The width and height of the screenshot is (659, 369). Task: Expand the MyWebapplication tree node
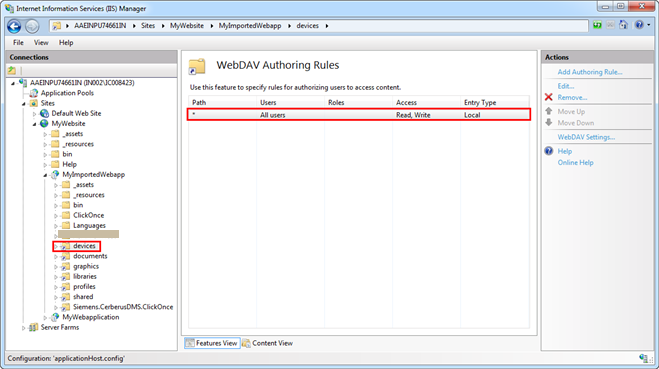click(x=45, y=318)
